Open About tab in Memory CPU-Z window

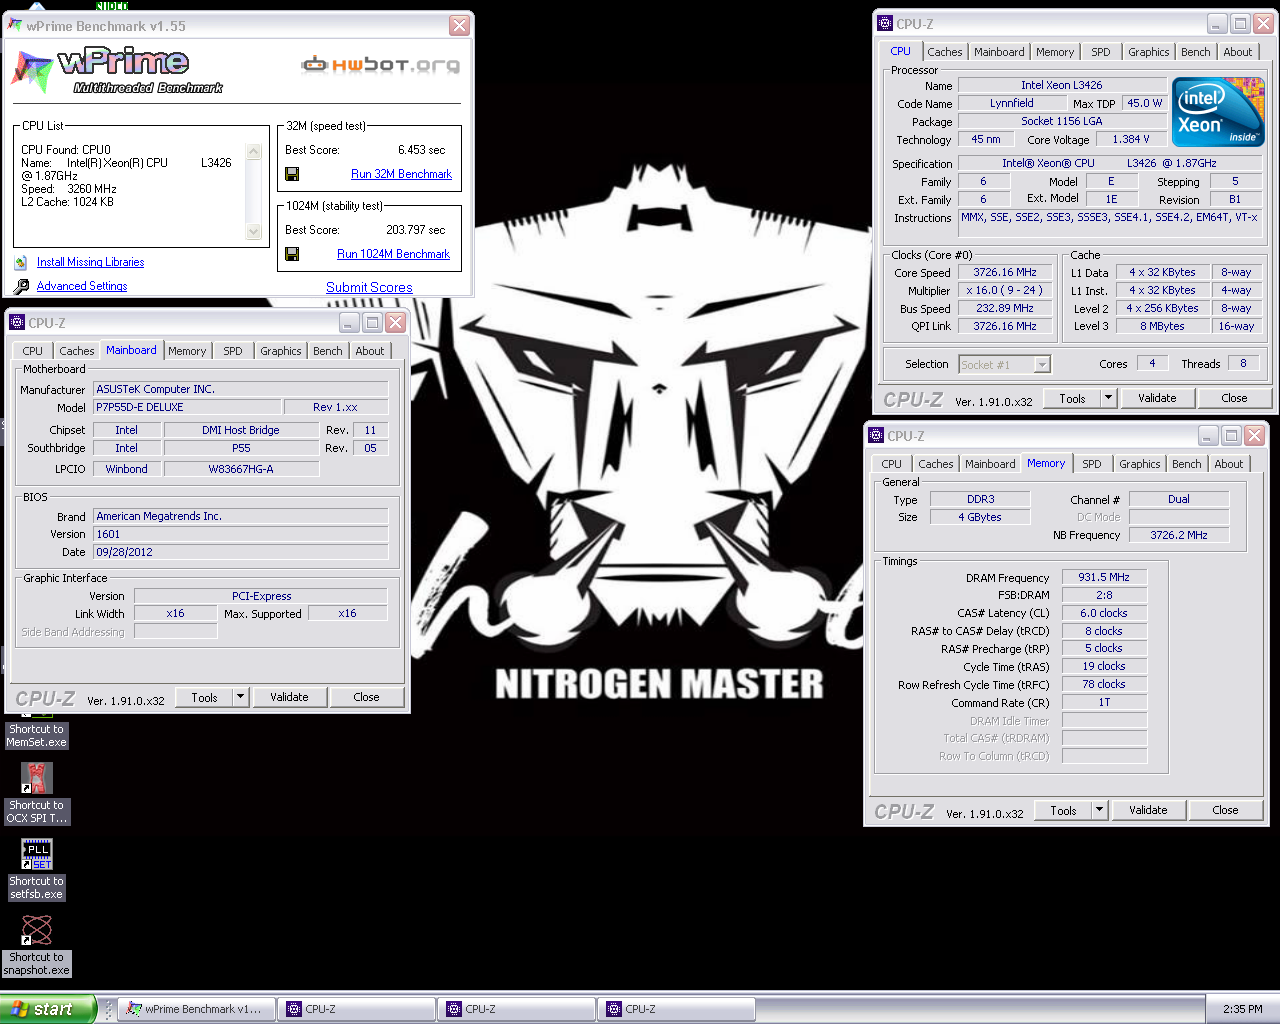click(x=1229, y=464)
